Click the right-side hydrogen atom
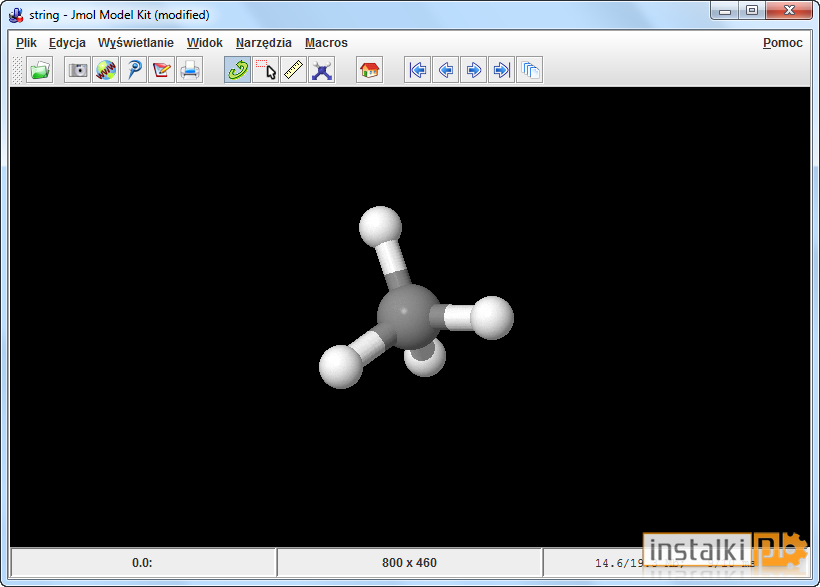 492,318
